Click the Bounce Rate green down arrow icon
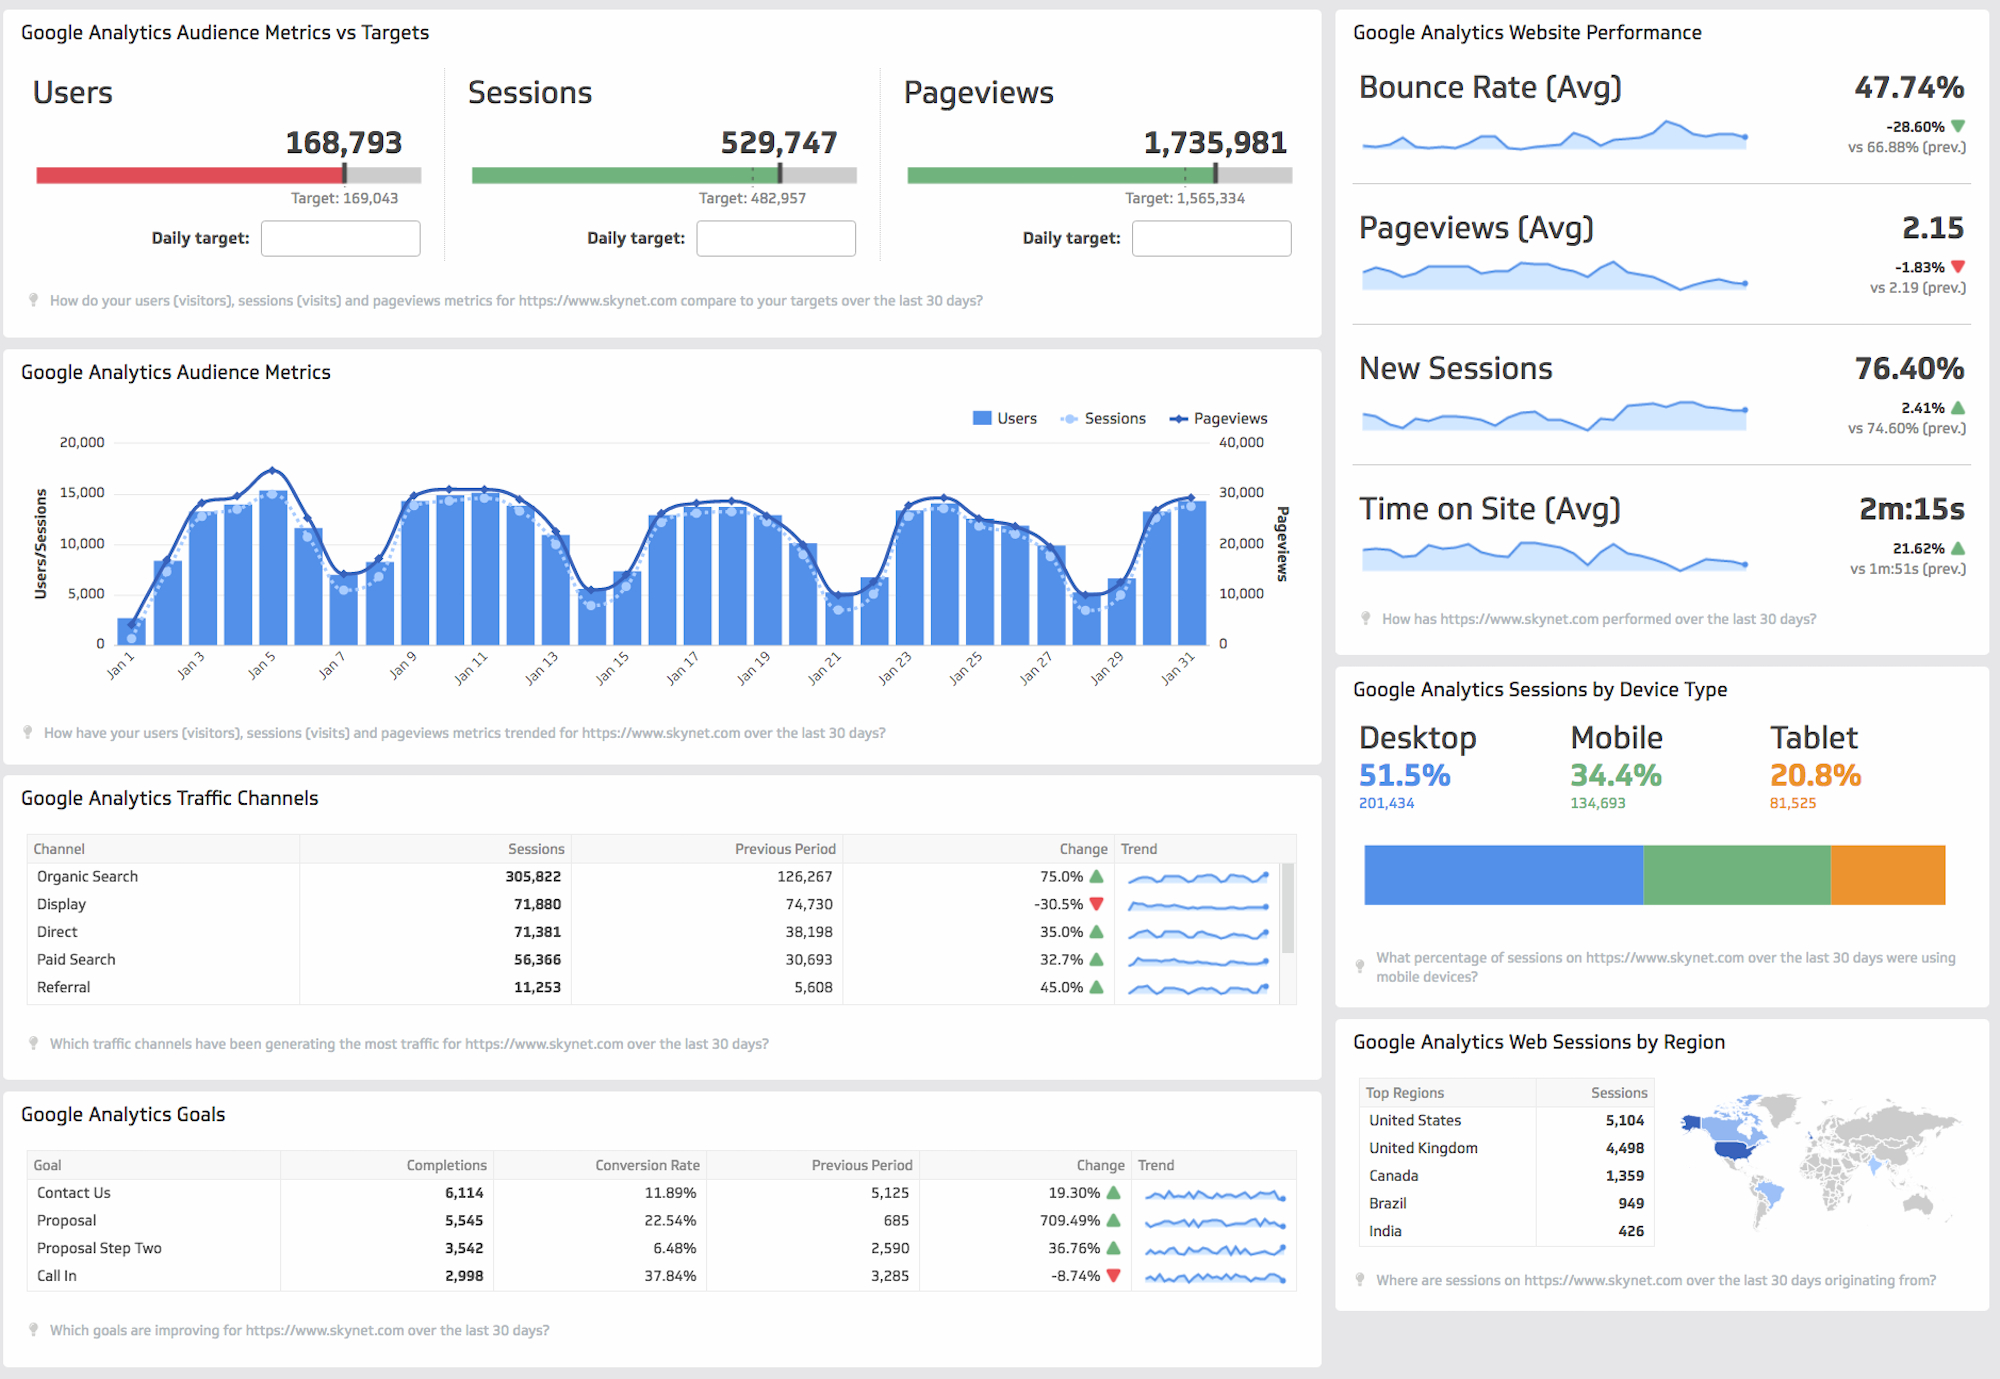This screenshot has height=1379, width=2000. click(x=1958, y=126)
